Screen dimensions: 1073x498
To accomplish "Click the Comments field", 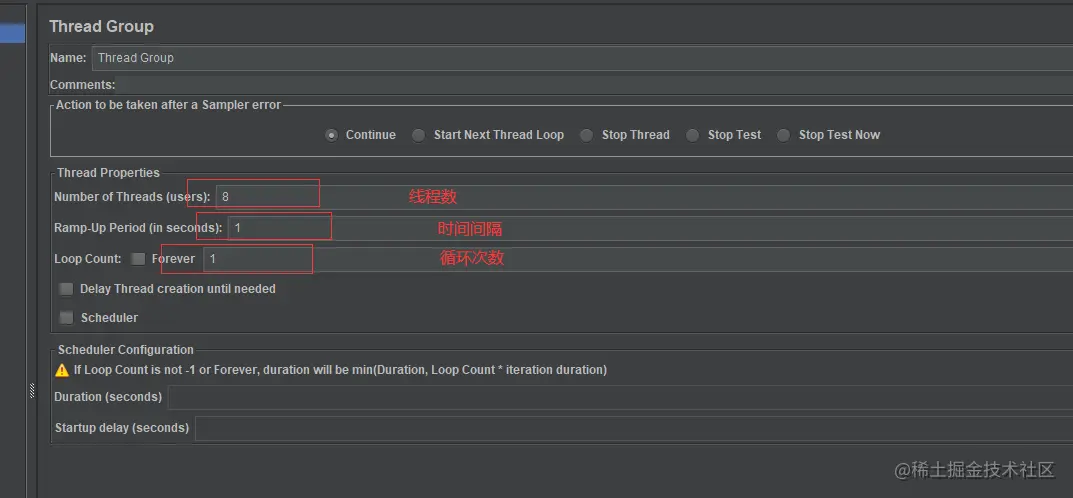I will coord(594,86).
